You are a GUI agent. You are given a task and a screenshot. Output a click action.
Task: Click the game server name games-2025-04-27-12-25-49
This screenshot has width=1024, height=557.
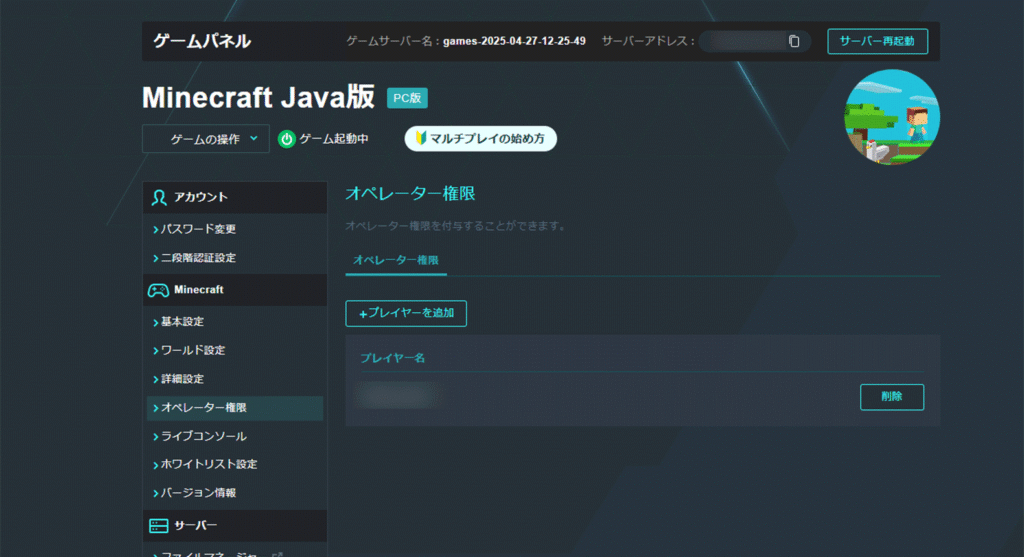pyautogui.click(x=514, y=41)
